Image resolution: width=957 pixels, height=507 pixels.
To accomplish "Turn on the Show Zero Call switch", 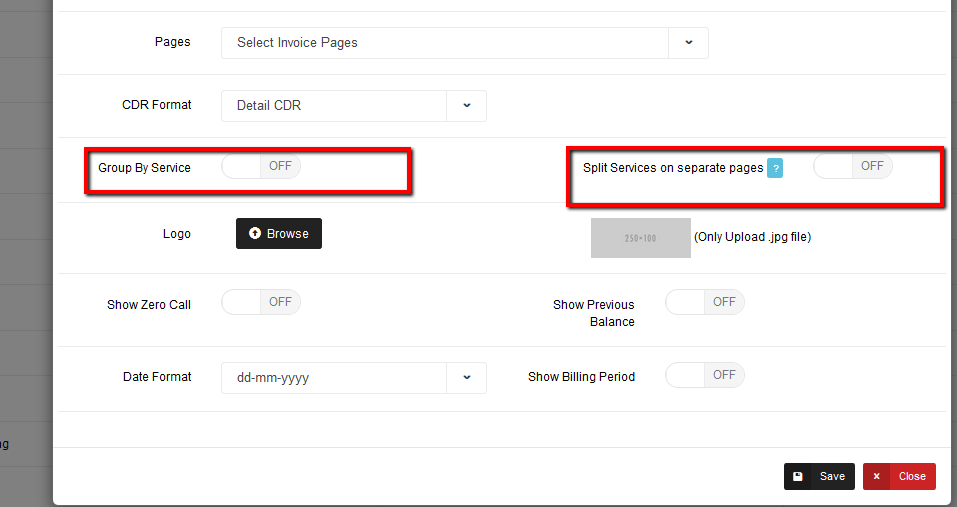I will pyautogui.click(x=261, y=302).
